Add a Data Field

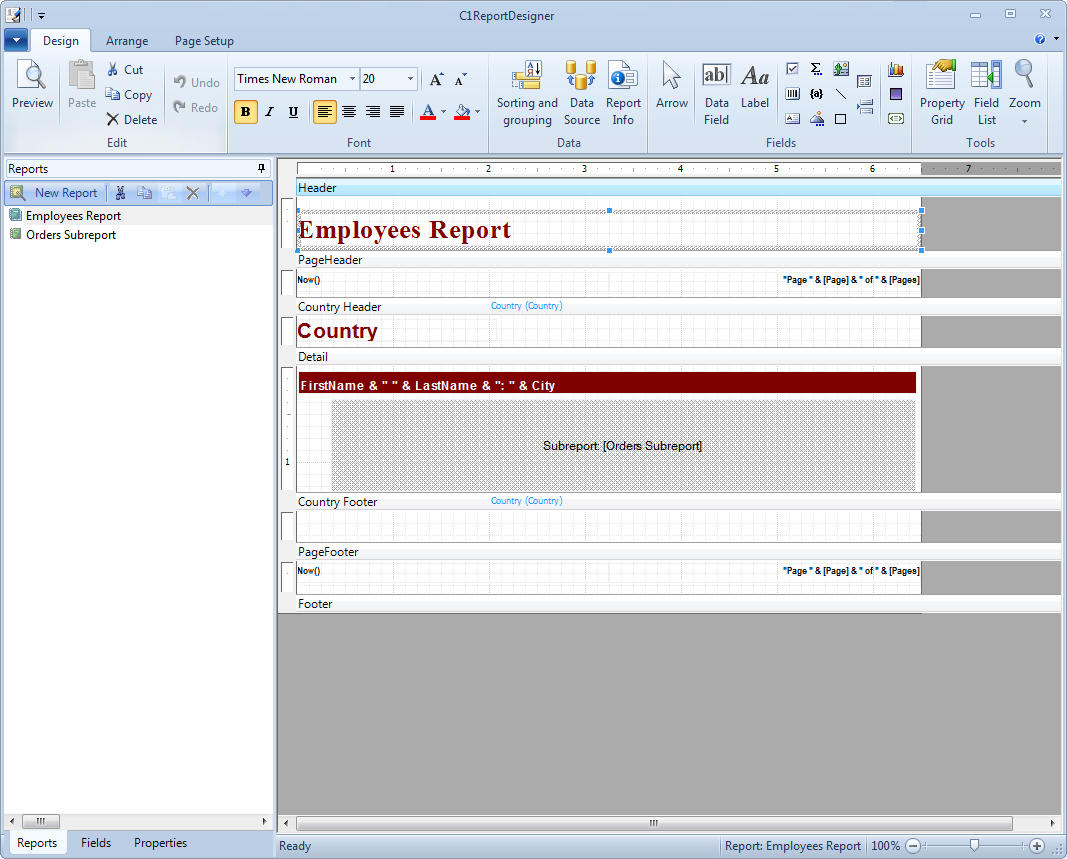(x=716, y=94)
